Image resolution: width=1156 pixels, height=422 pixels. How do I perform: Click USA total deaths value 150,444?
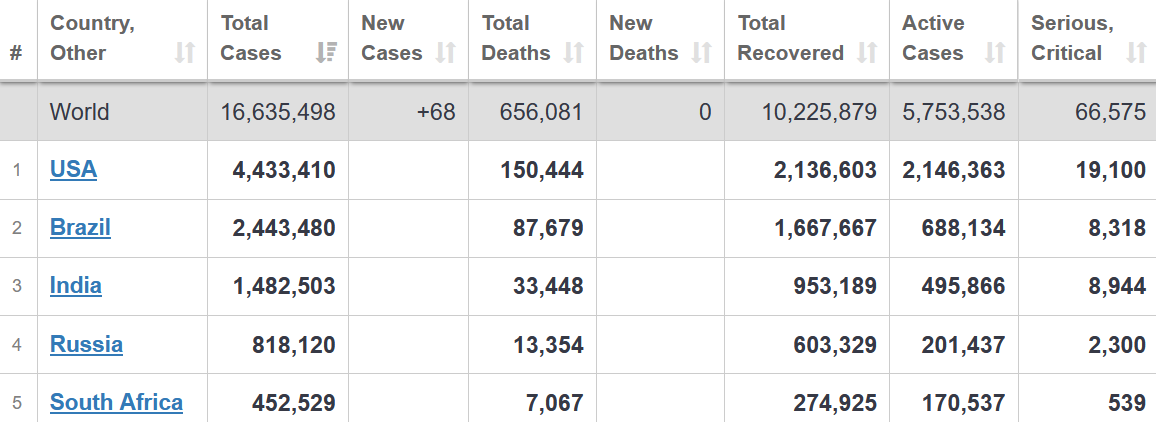point(541,170)
